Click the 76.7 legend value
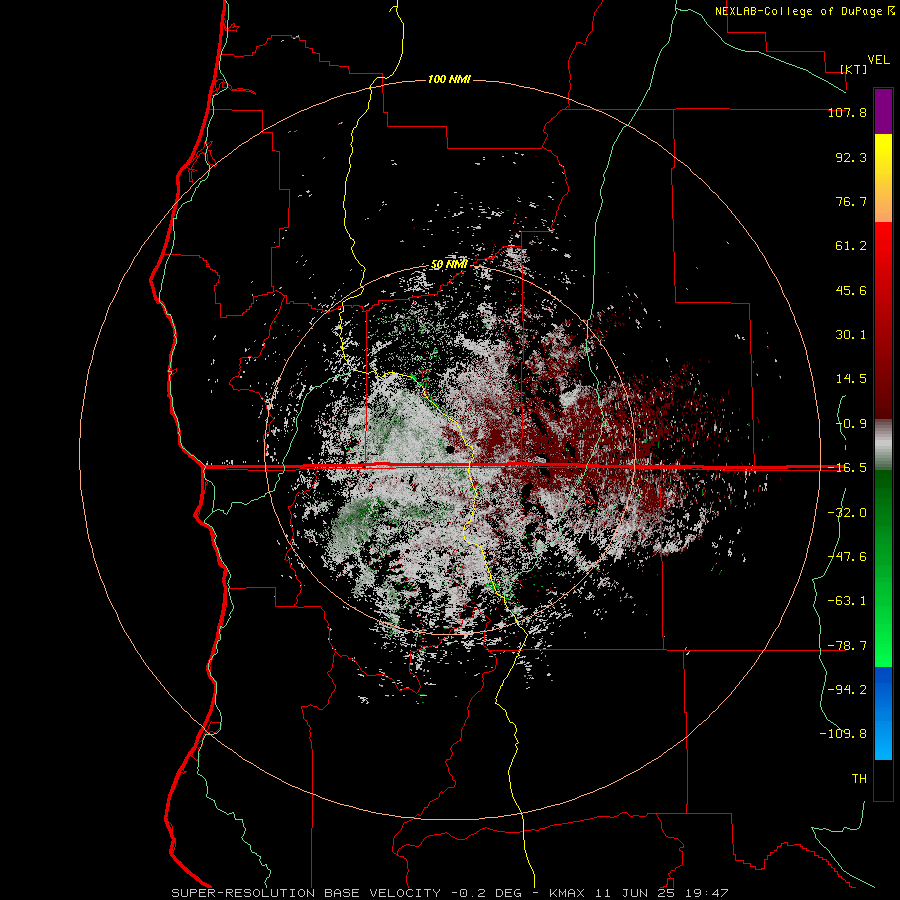900x900 pixels. pyautogui.click(x=851, y=201)
